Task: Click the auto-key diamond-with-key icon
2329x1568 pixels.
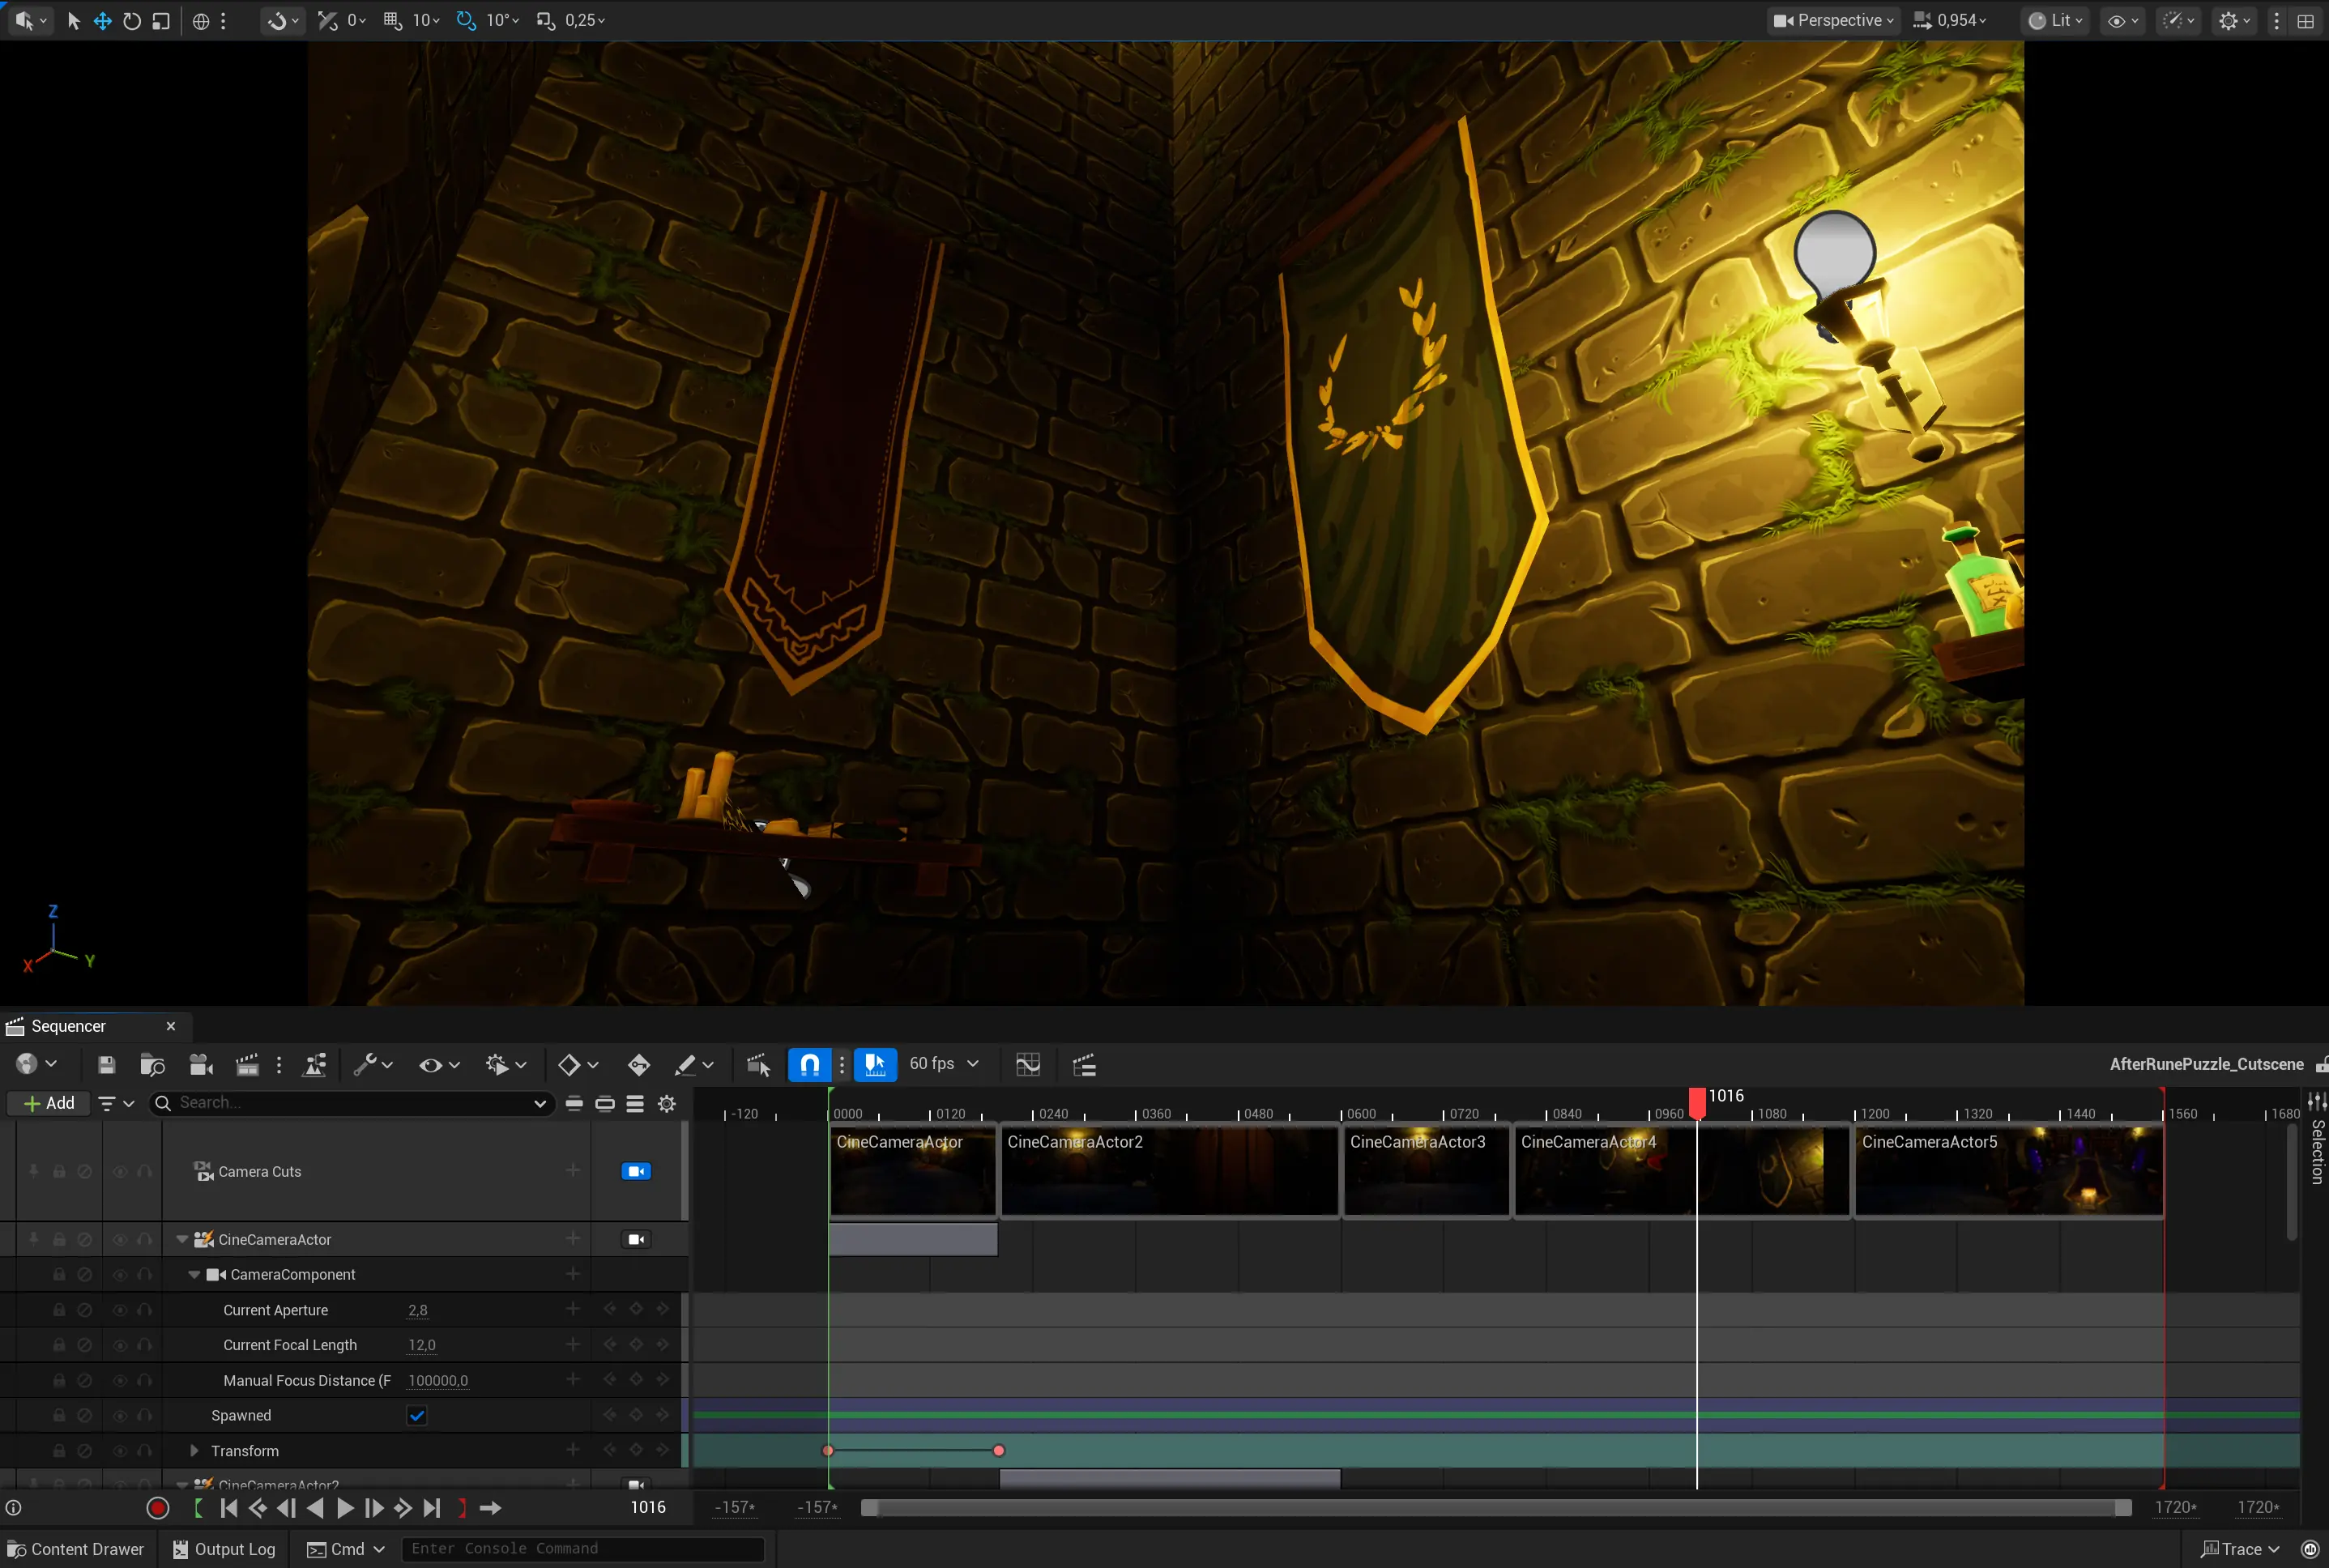Action: click(x=638, y=1064)
